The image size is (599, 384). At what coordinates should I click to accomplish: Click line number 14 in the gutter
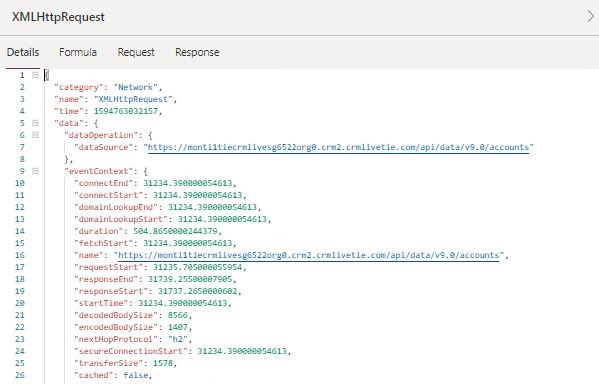20,231
